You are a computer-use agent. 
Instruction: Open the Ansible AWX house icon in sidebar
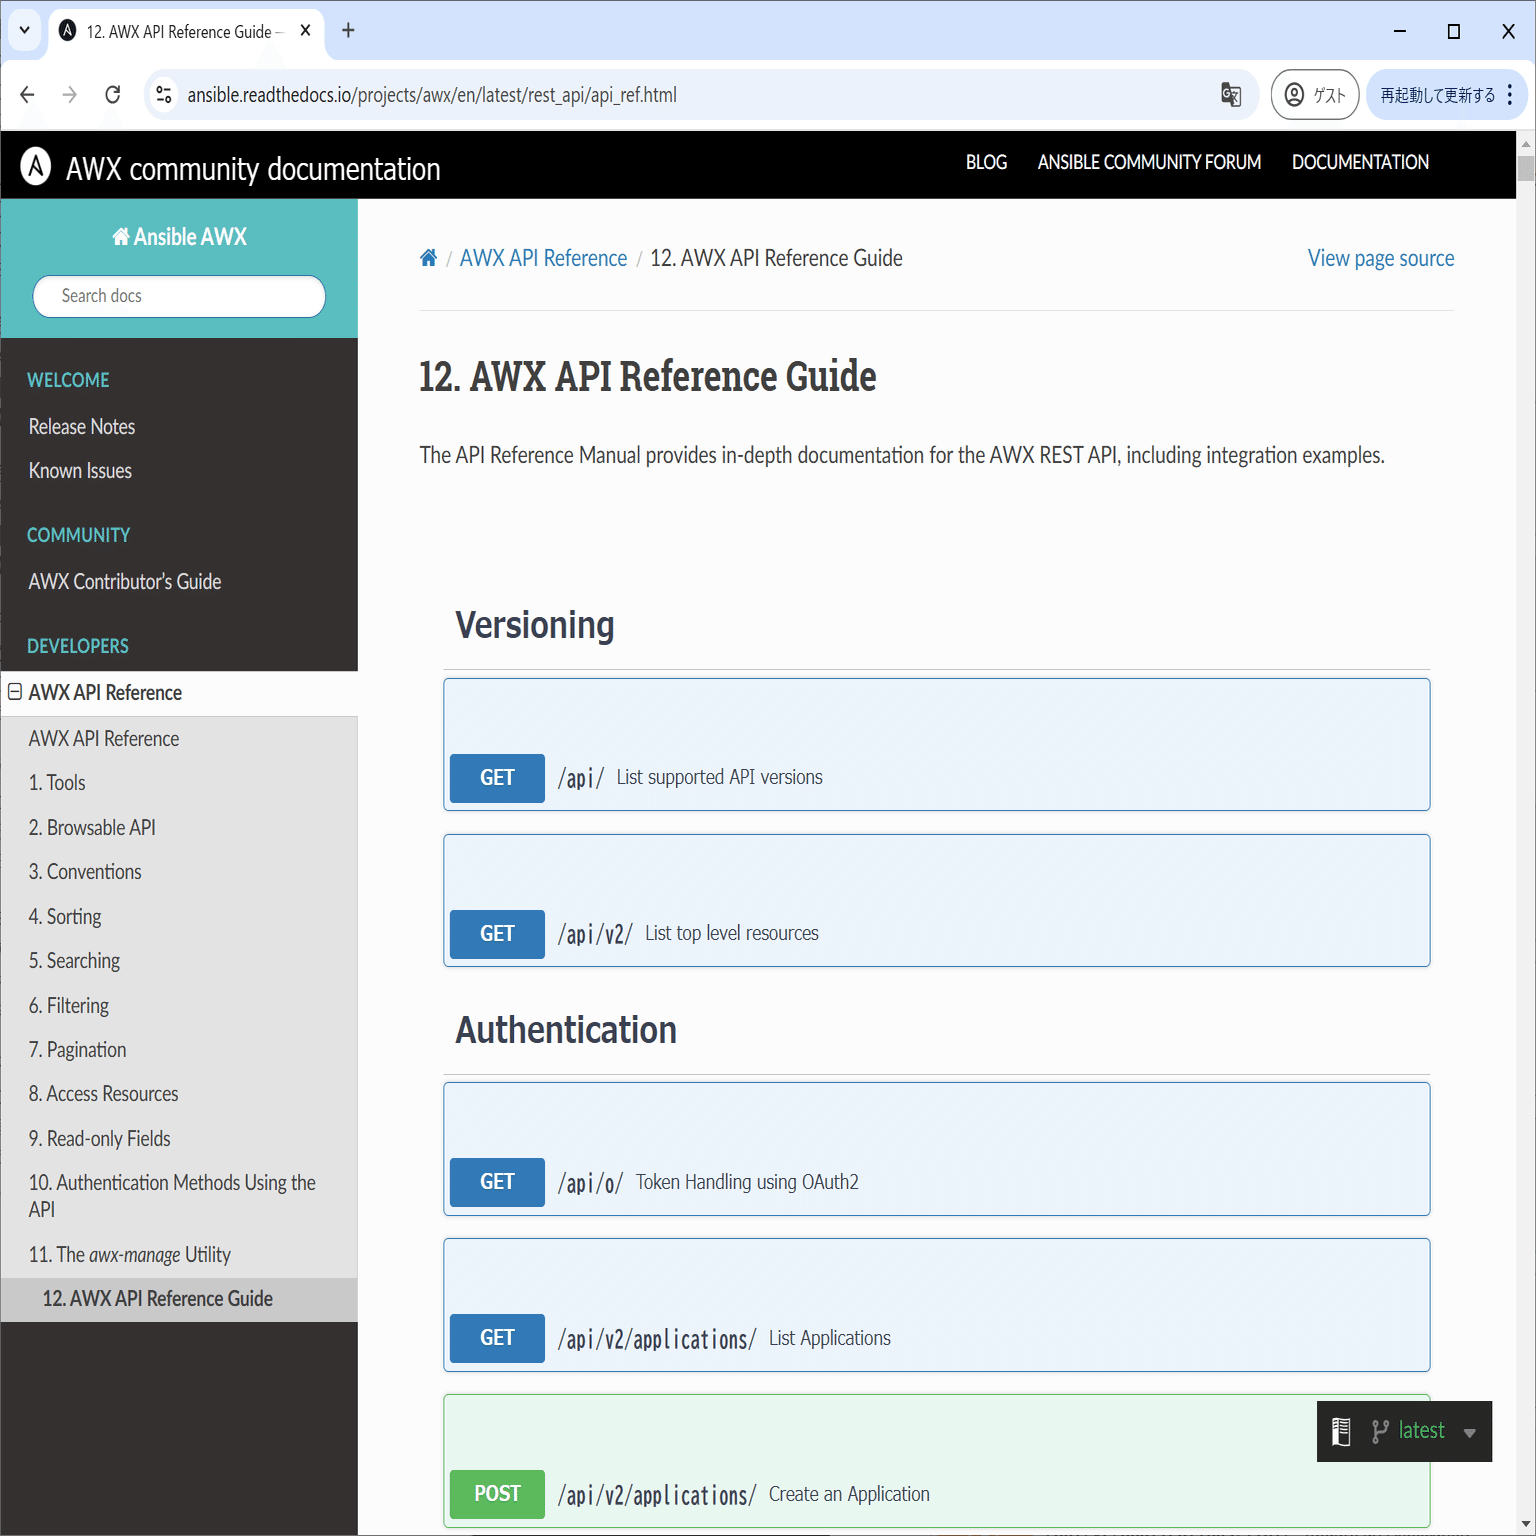click(121, 236)
